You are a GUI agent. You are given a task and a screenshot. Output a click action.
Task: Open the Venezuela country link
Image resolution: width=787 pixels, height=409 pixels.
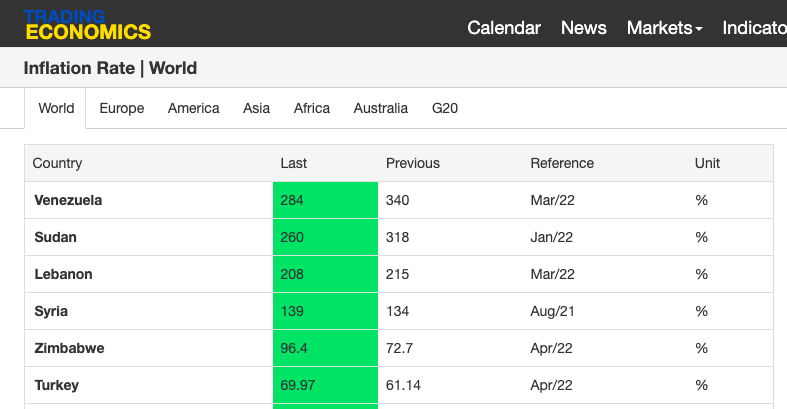point(68,200)
